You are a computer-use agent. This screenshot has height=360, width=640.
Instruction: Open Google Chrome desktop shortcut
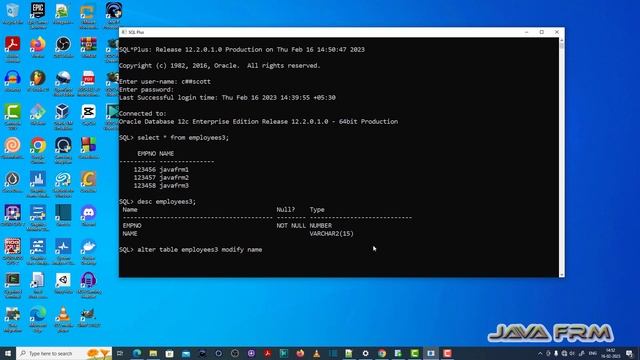coord(38,150)
